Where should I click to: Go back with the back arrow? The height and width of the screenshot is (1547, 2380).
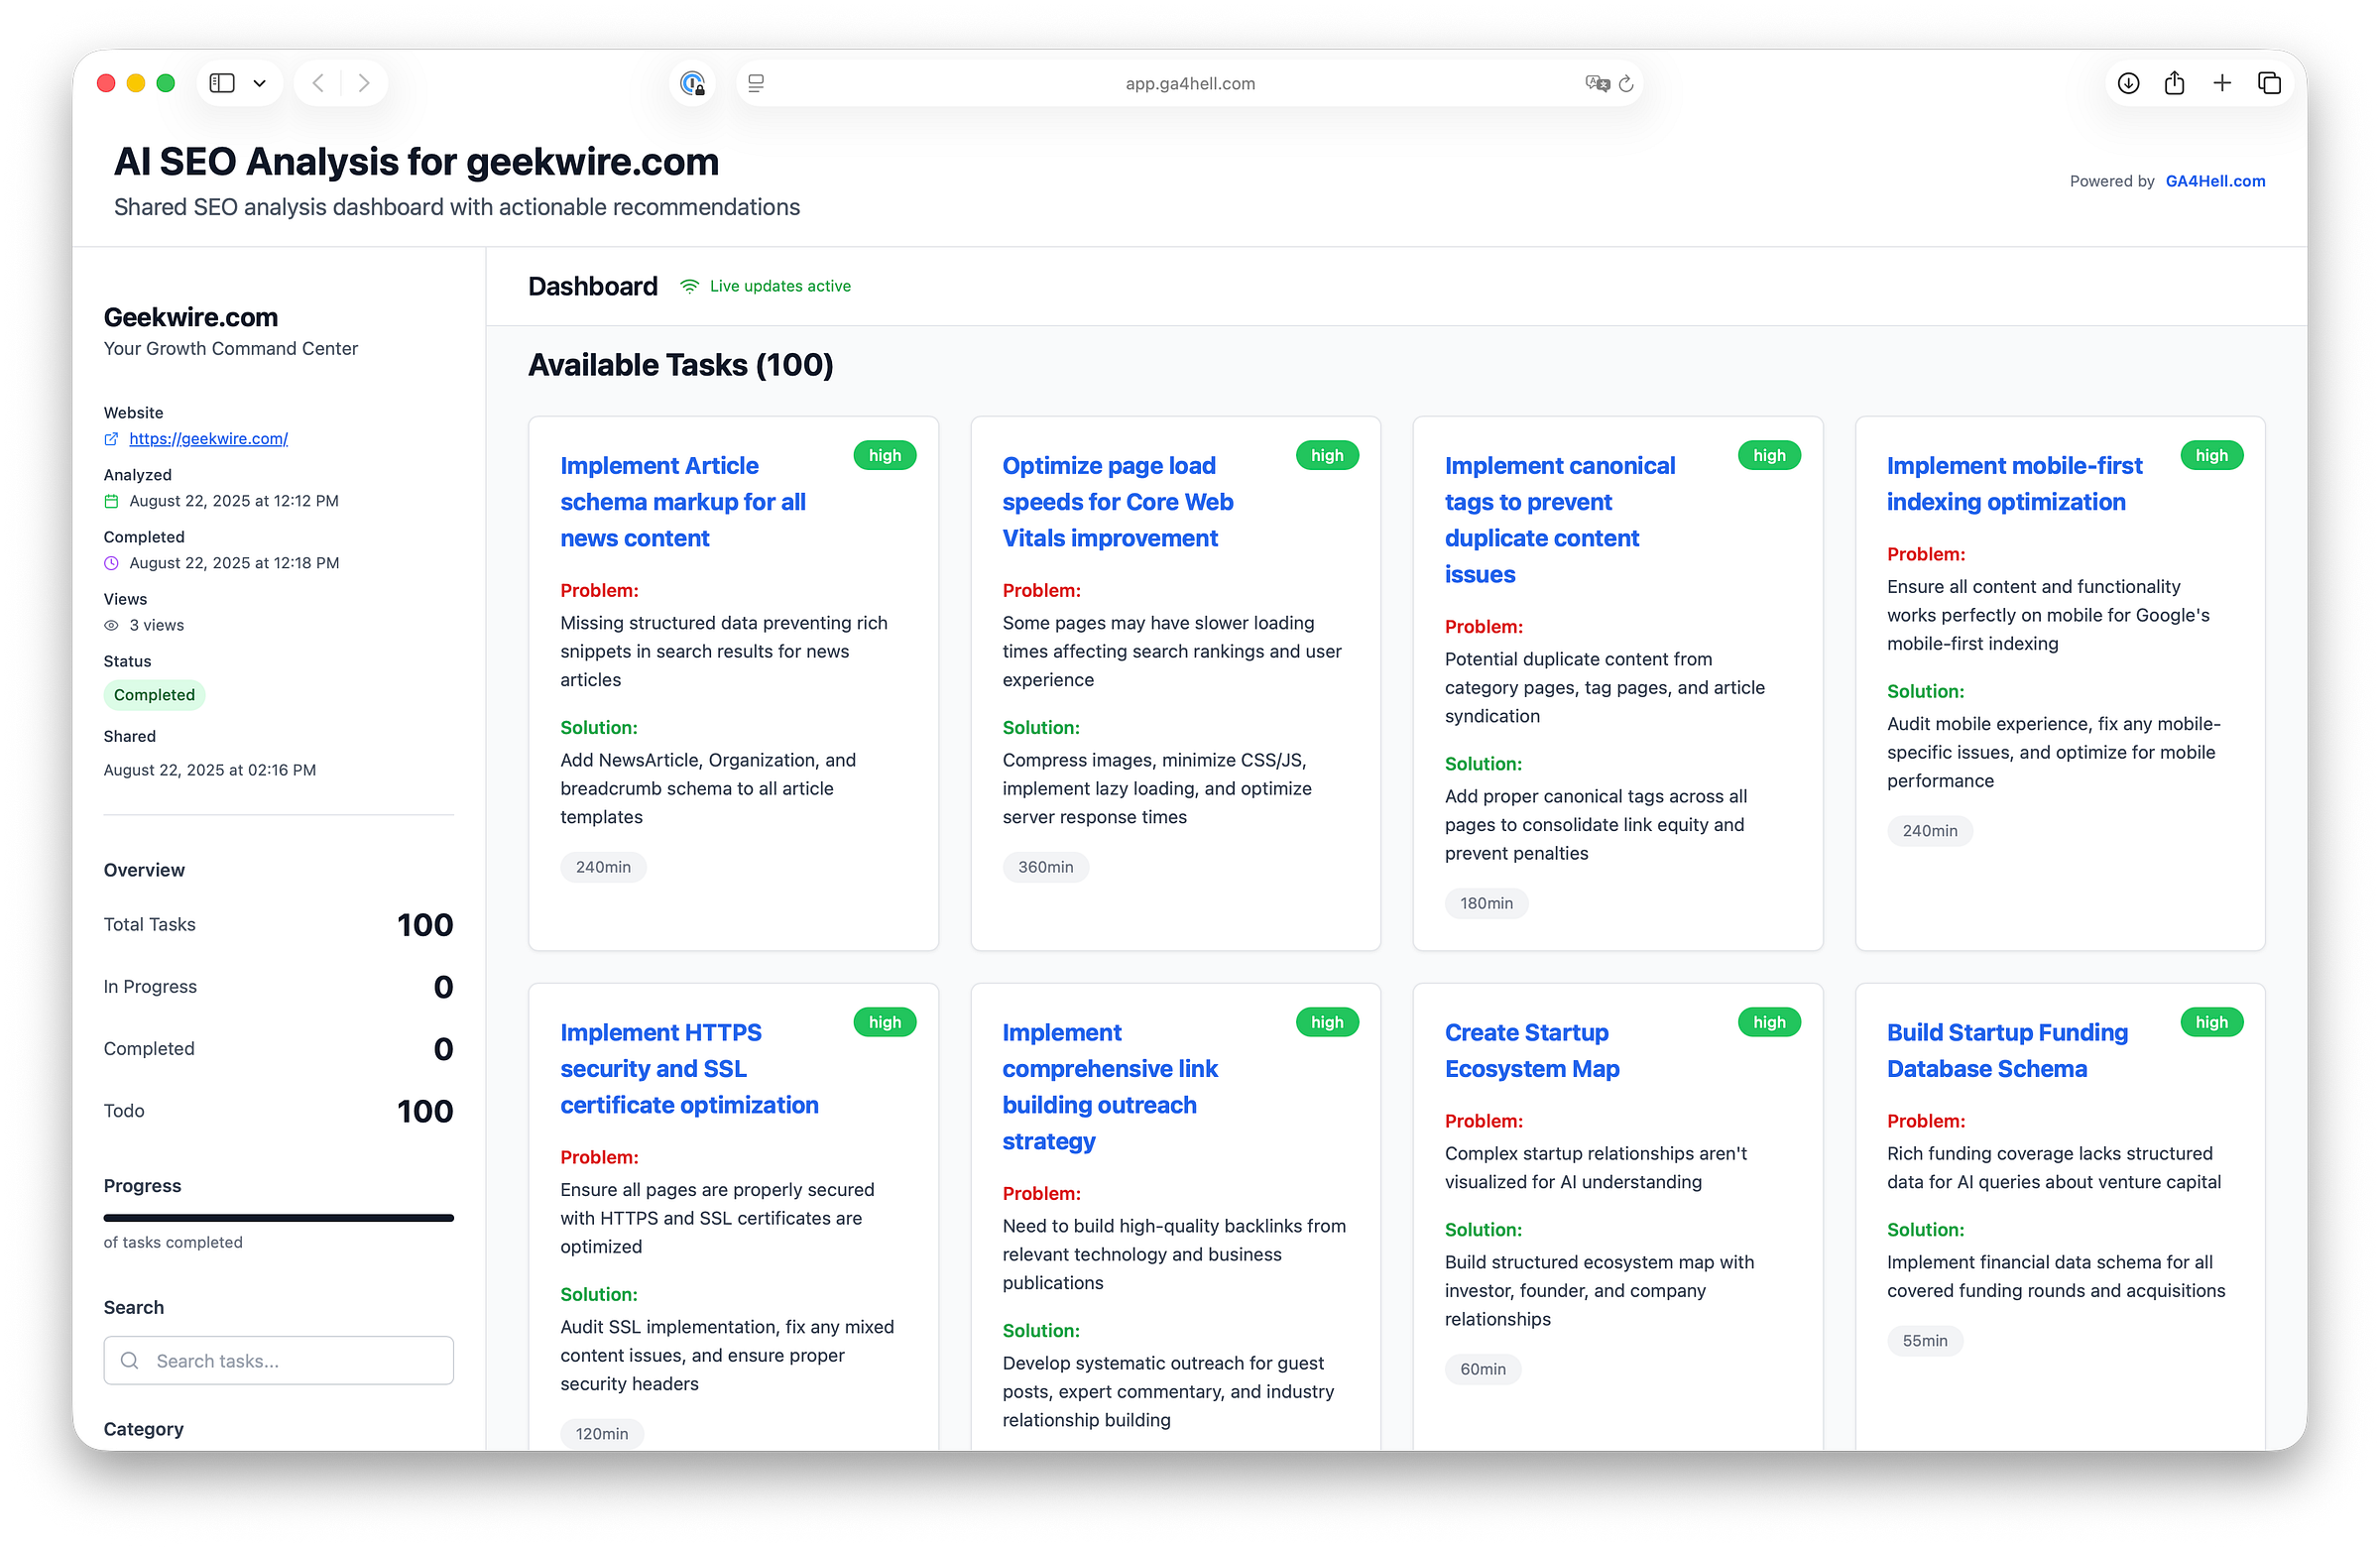(318, 83)
